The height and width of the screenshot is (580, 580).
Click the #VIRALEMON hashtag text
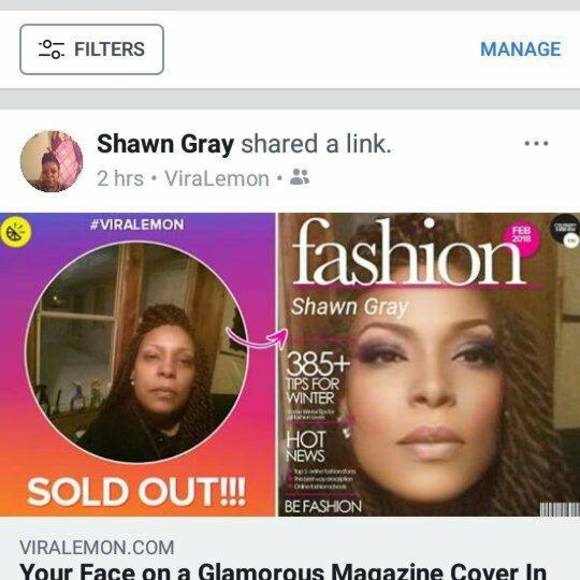[x=137, y=225]
